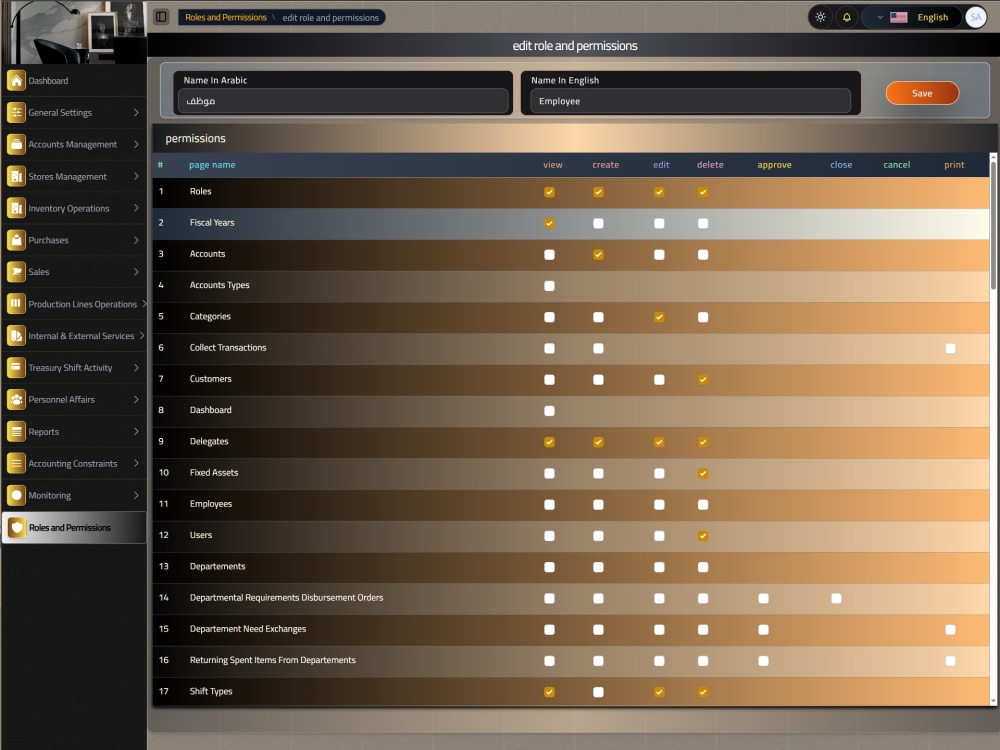Screen dimensions: 1000x750
Task: Expand General Settings chevron
Action: click(136, 112)
